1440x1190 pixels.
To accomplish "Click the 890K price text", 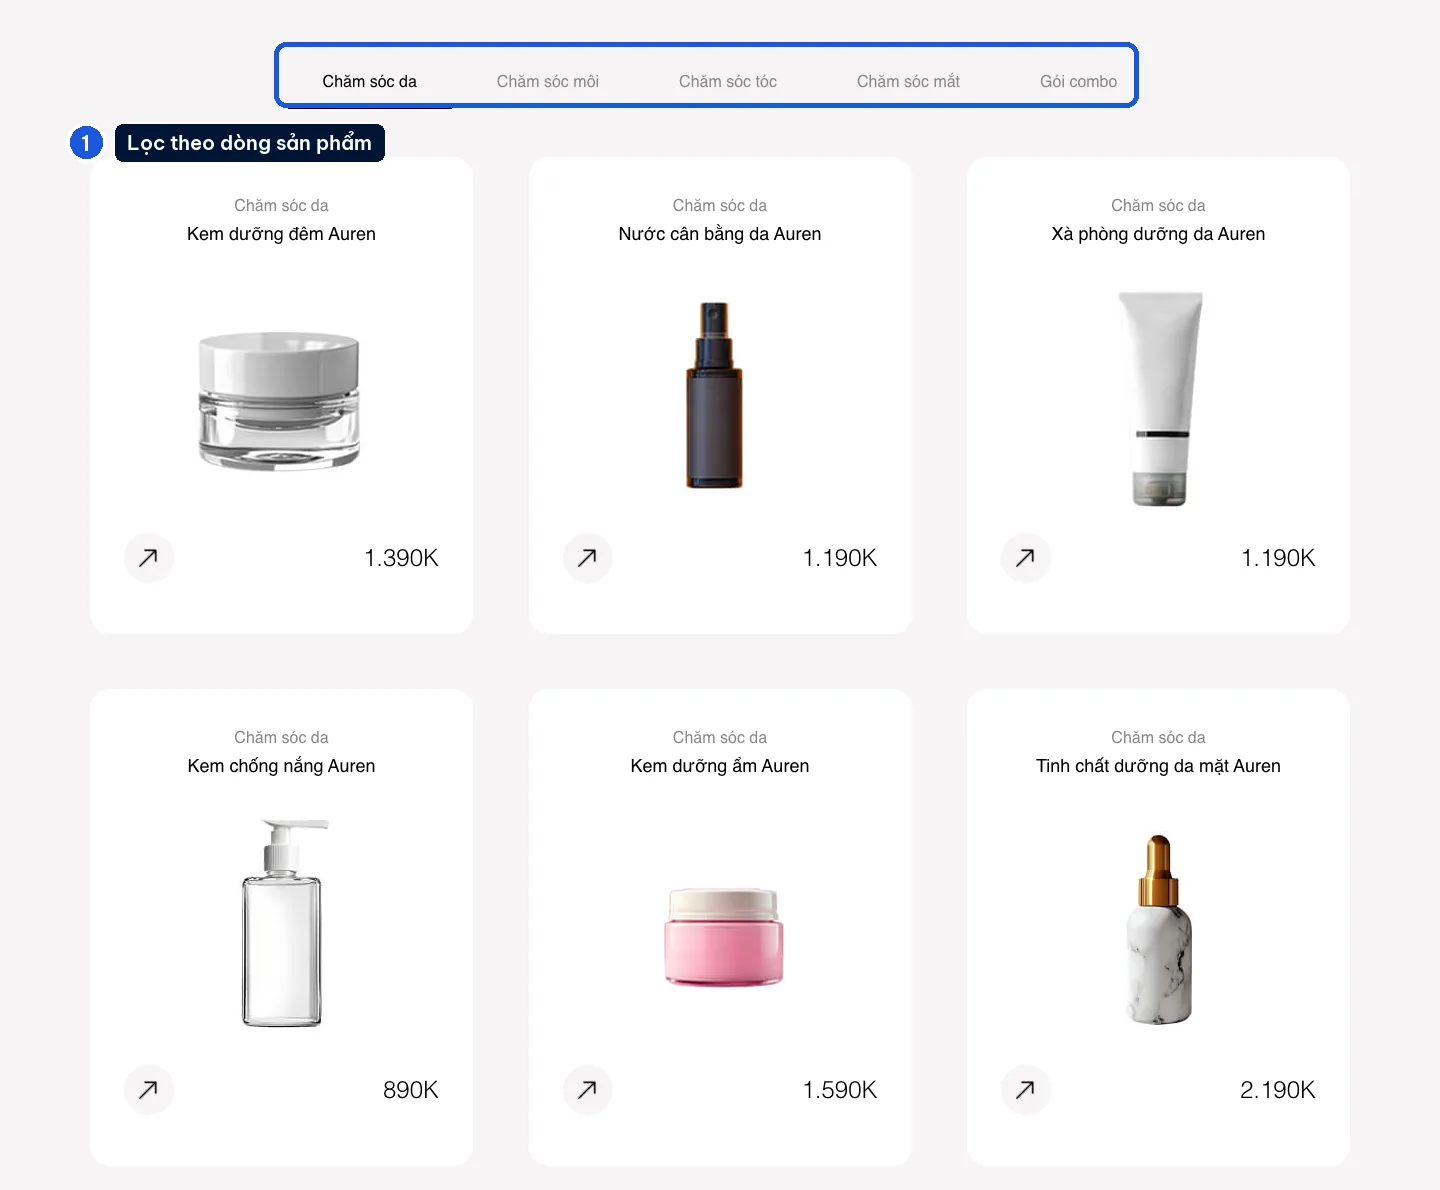I will (x=411, y=1090).
